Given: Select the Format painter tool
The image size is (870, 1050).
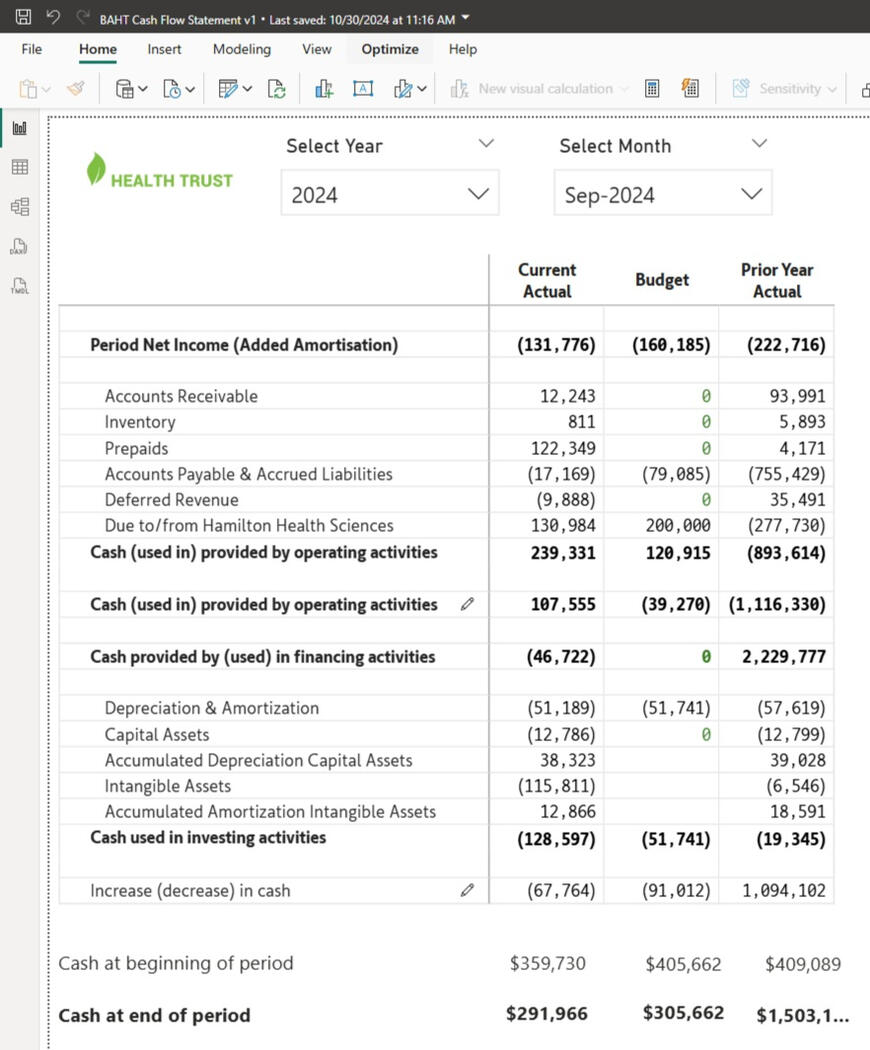Looking at the screenshot, I should coord(76,88).
